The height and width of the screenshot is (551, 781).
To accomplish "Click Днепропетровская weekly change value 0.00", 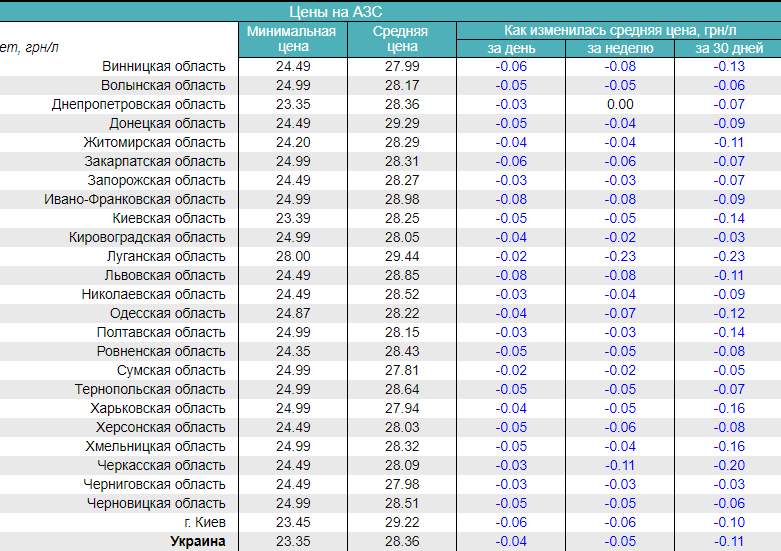I will (620, 104).
